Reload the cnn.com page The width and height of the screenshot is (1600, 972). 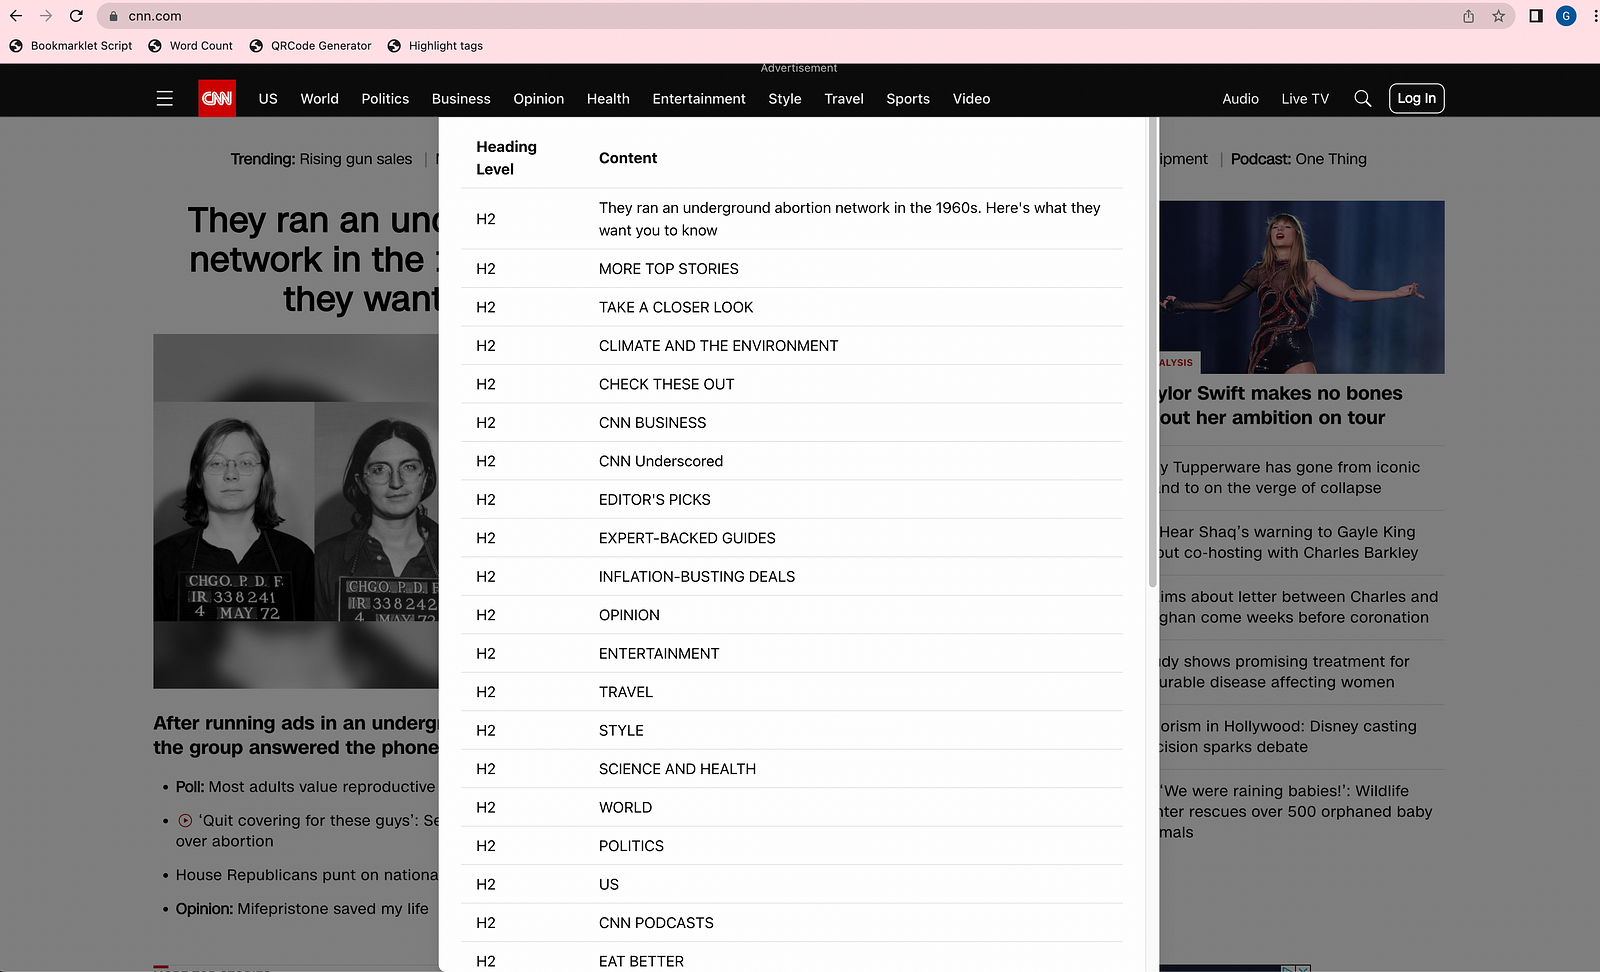click(76, 16)
